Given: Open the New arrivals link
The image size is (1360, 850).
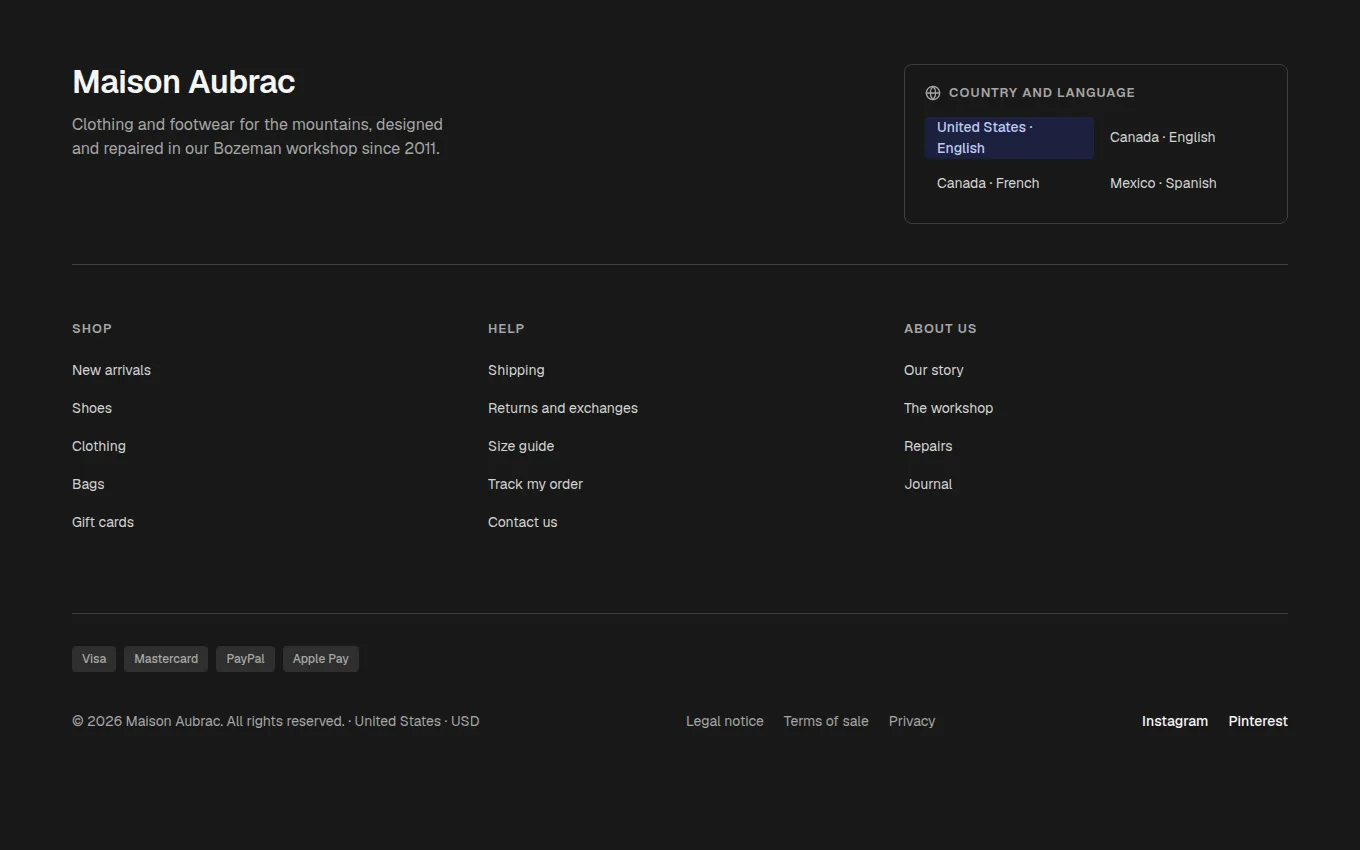Looking at the screenshot, I should (x=111, y=370).
